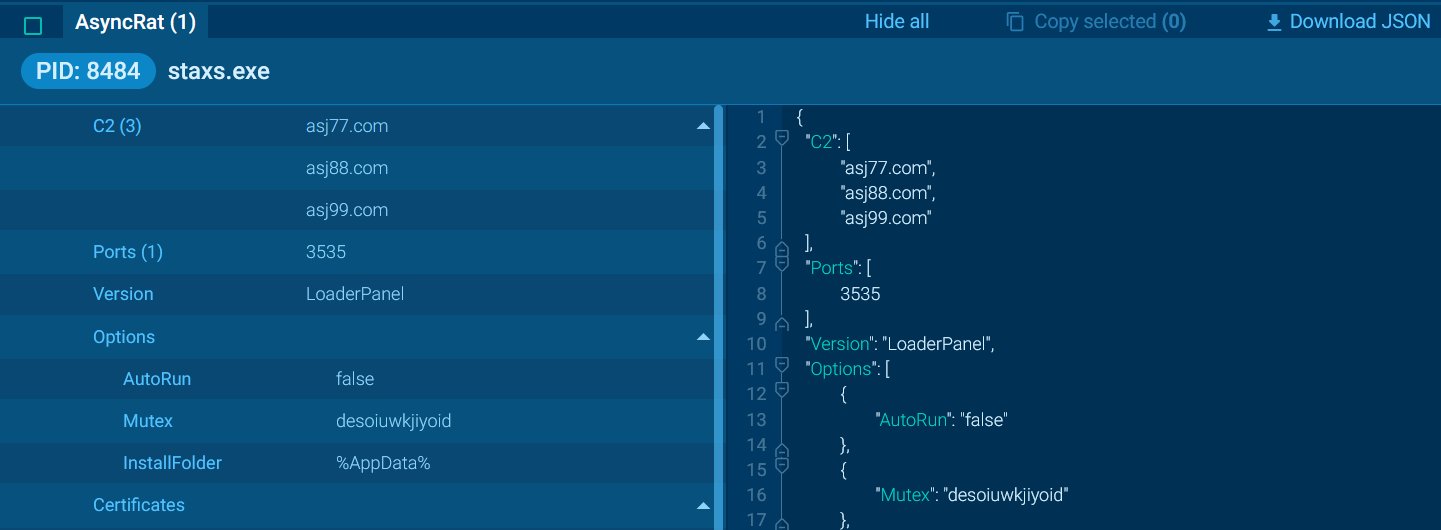Click the Hide all link
This screenshot has height=530, width=1441.
[x=896, y=22]
